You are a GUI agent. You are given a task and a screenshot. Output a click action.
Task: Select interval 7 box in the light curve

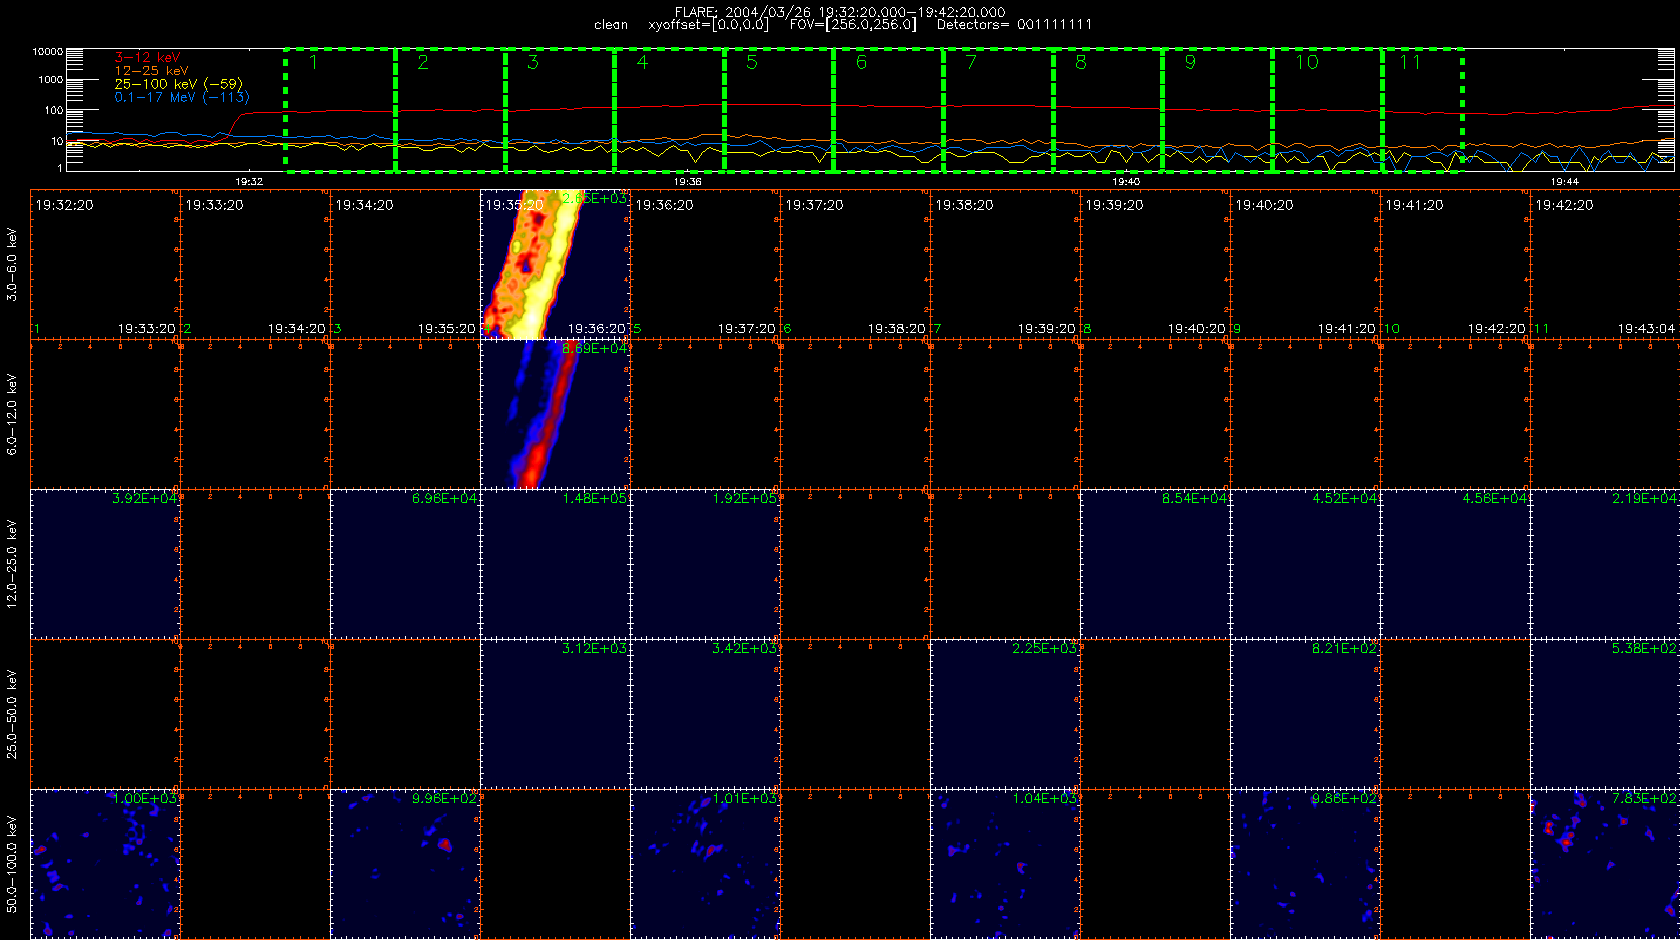click(998, 110)
